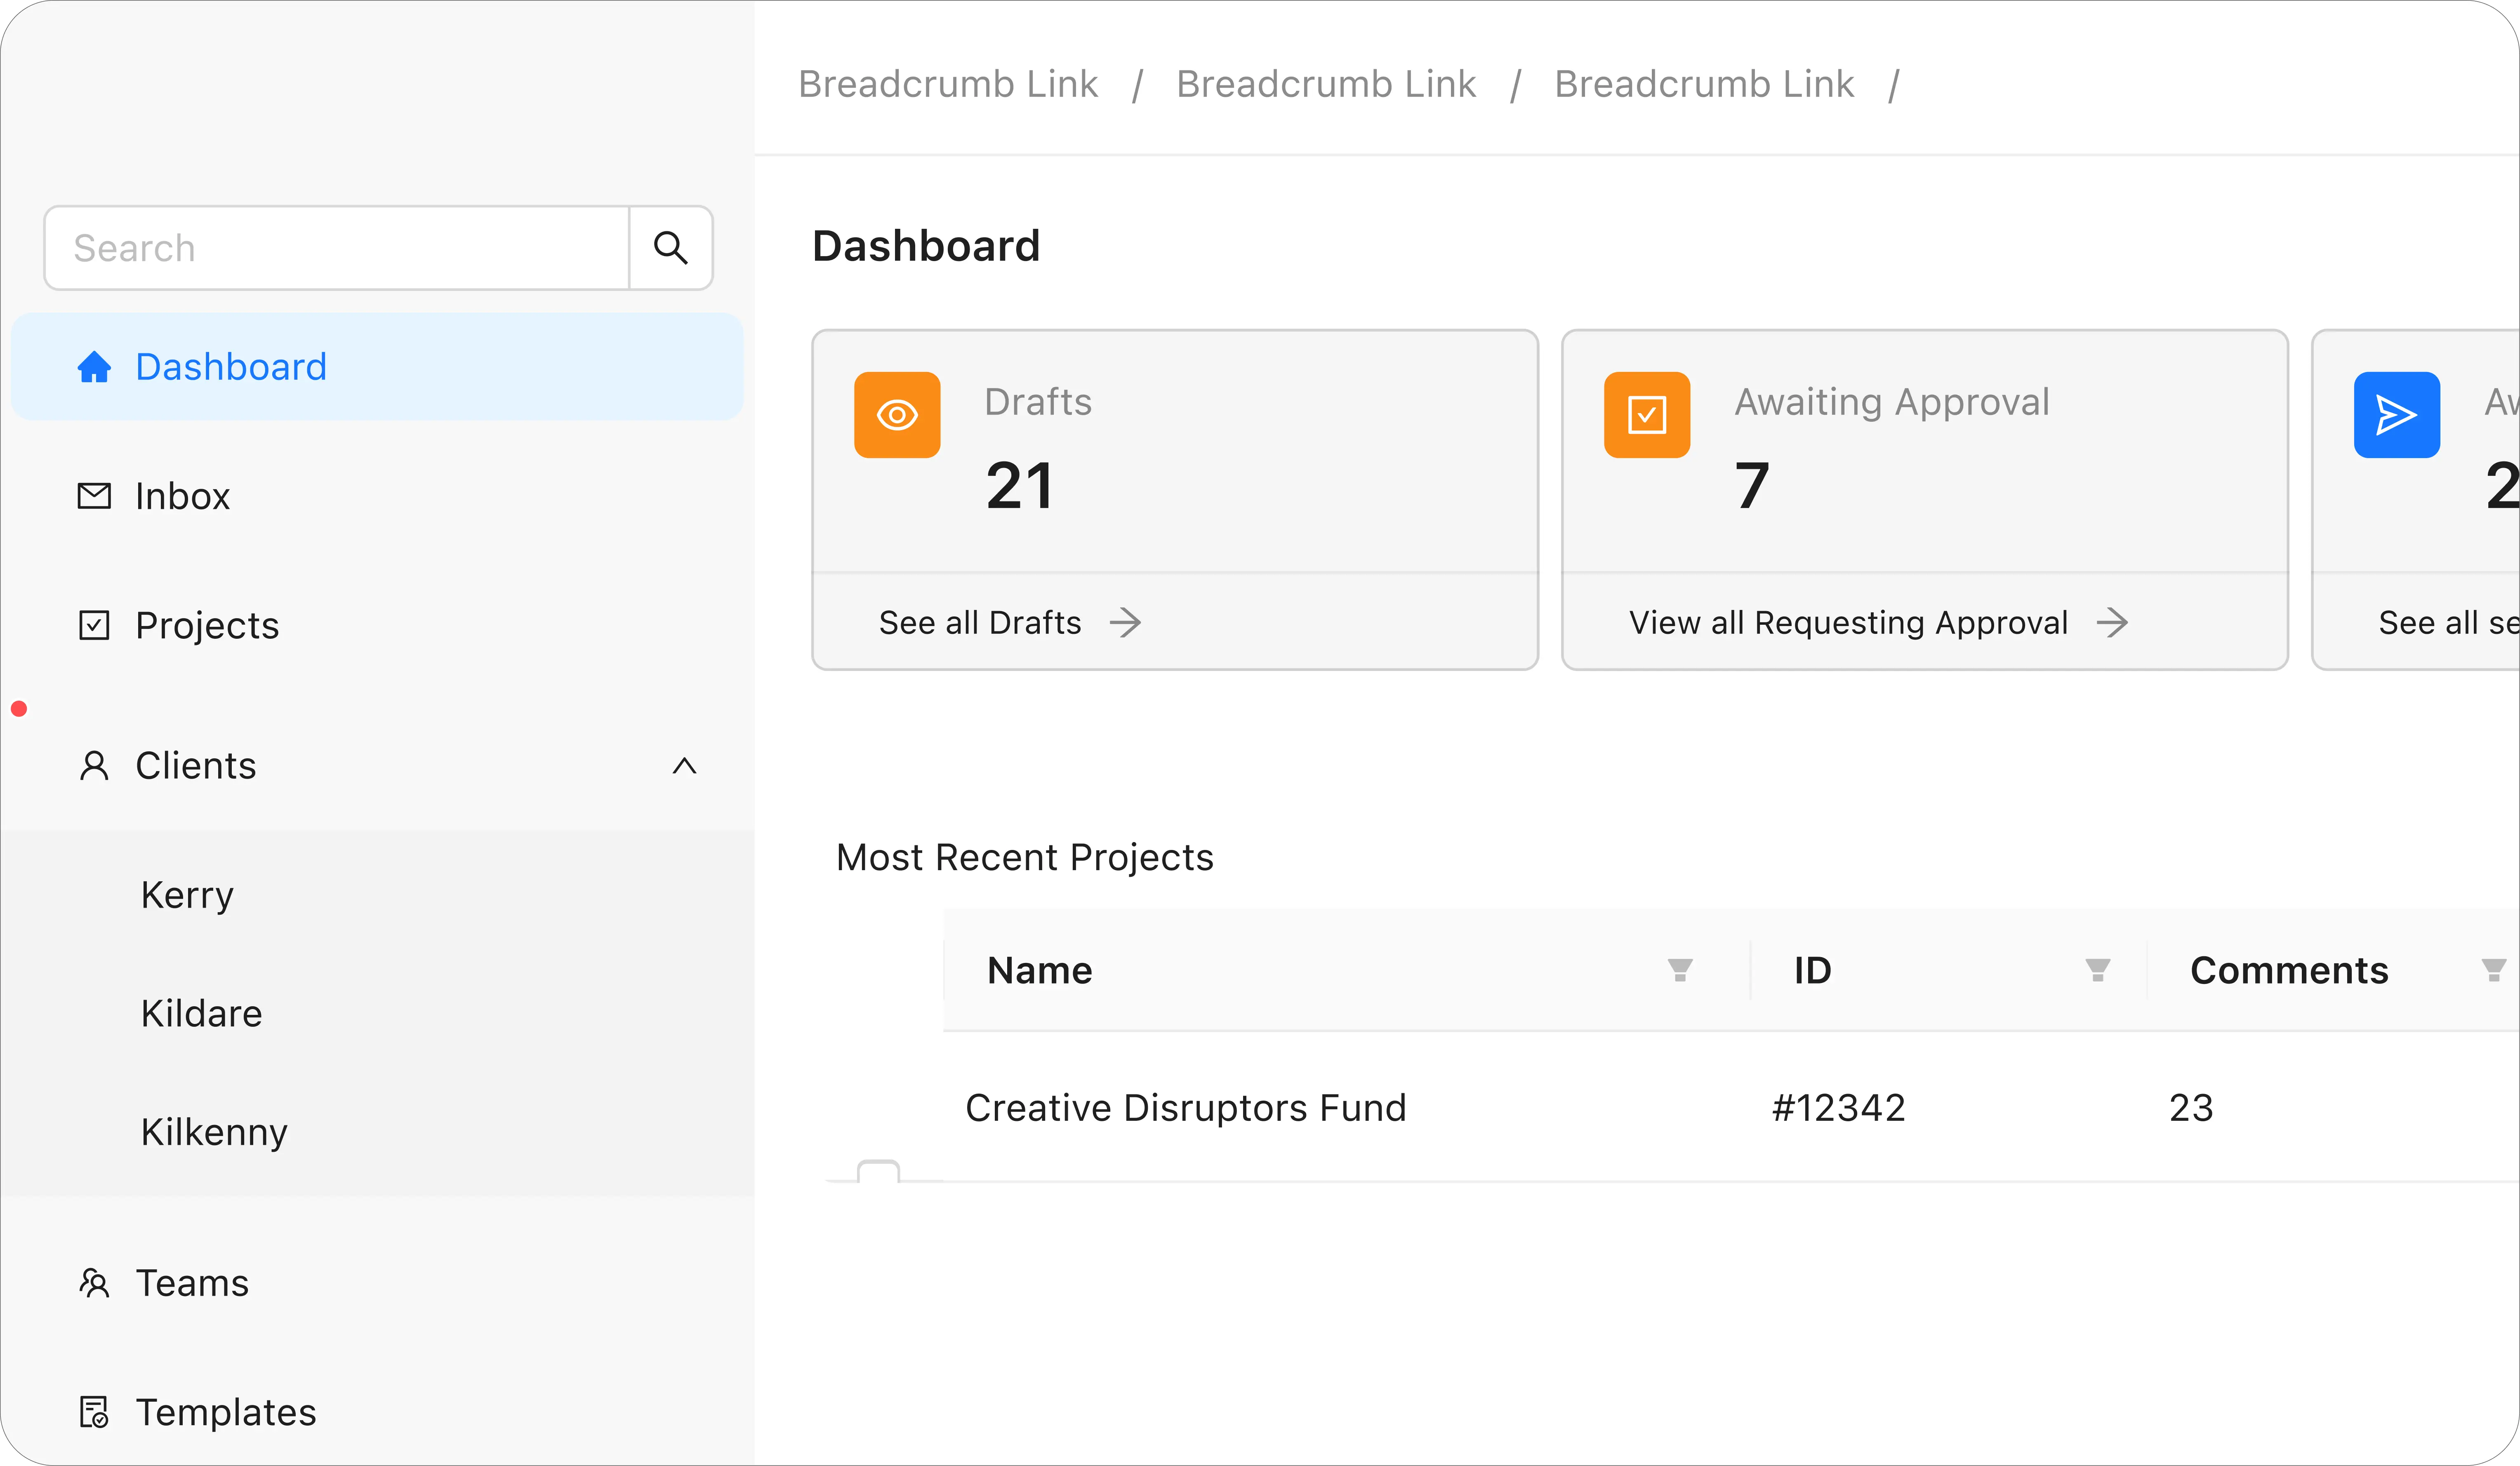Viewport: 2520px width, 1466px height.
Task: Open the Kilkenny client entry
Action: pyautogui.click(x=214, y=1132)
